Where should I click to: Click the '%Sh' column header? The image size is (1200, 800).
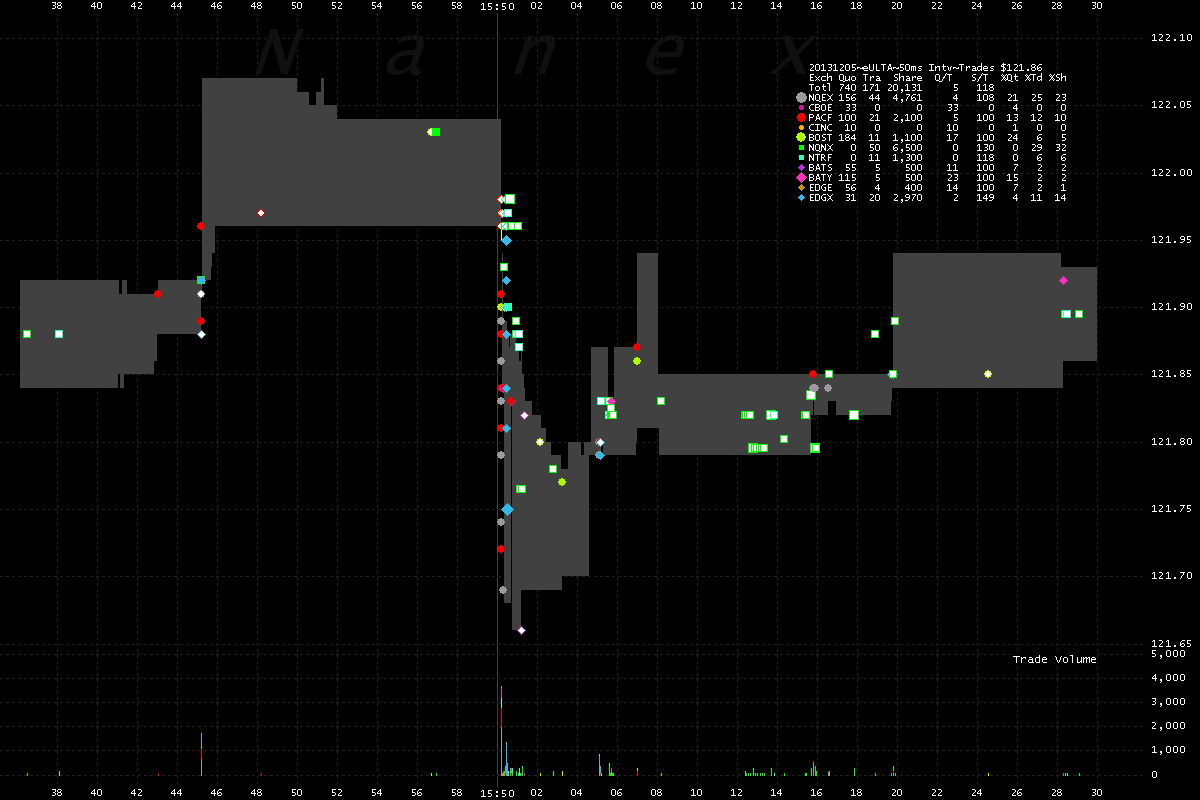pyautogui.click(x=1058, y=78)
